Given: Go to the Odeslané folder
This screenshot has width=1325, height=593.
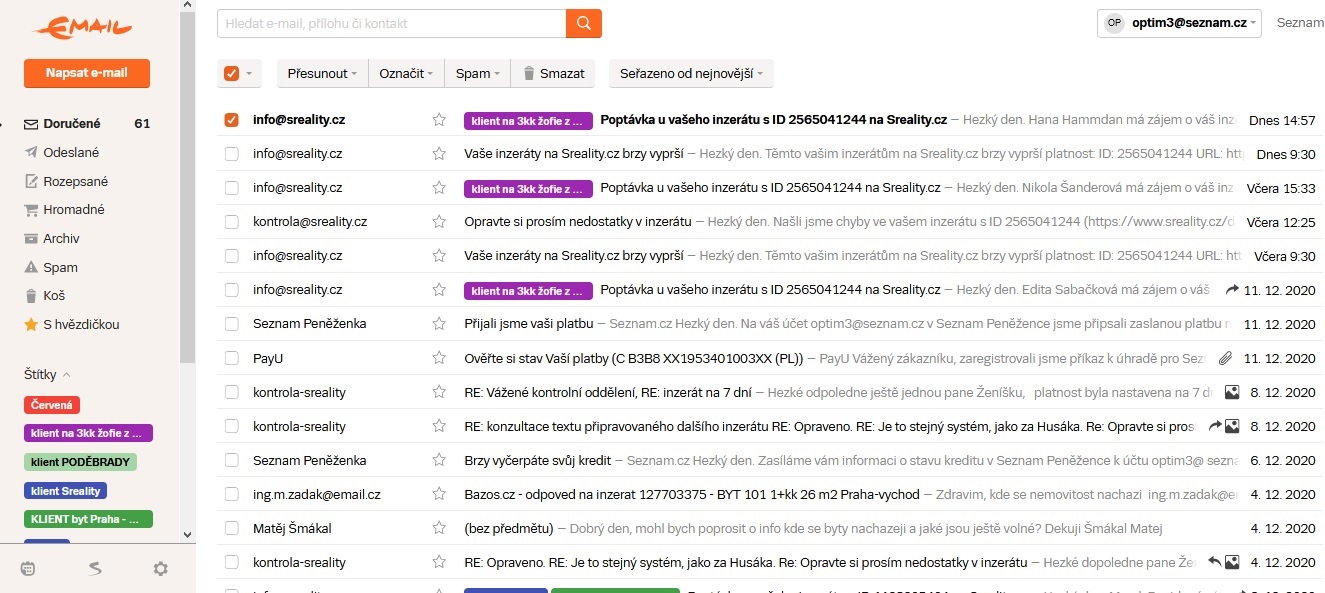Looking at the screenshot, I should [x=71, y=153].
